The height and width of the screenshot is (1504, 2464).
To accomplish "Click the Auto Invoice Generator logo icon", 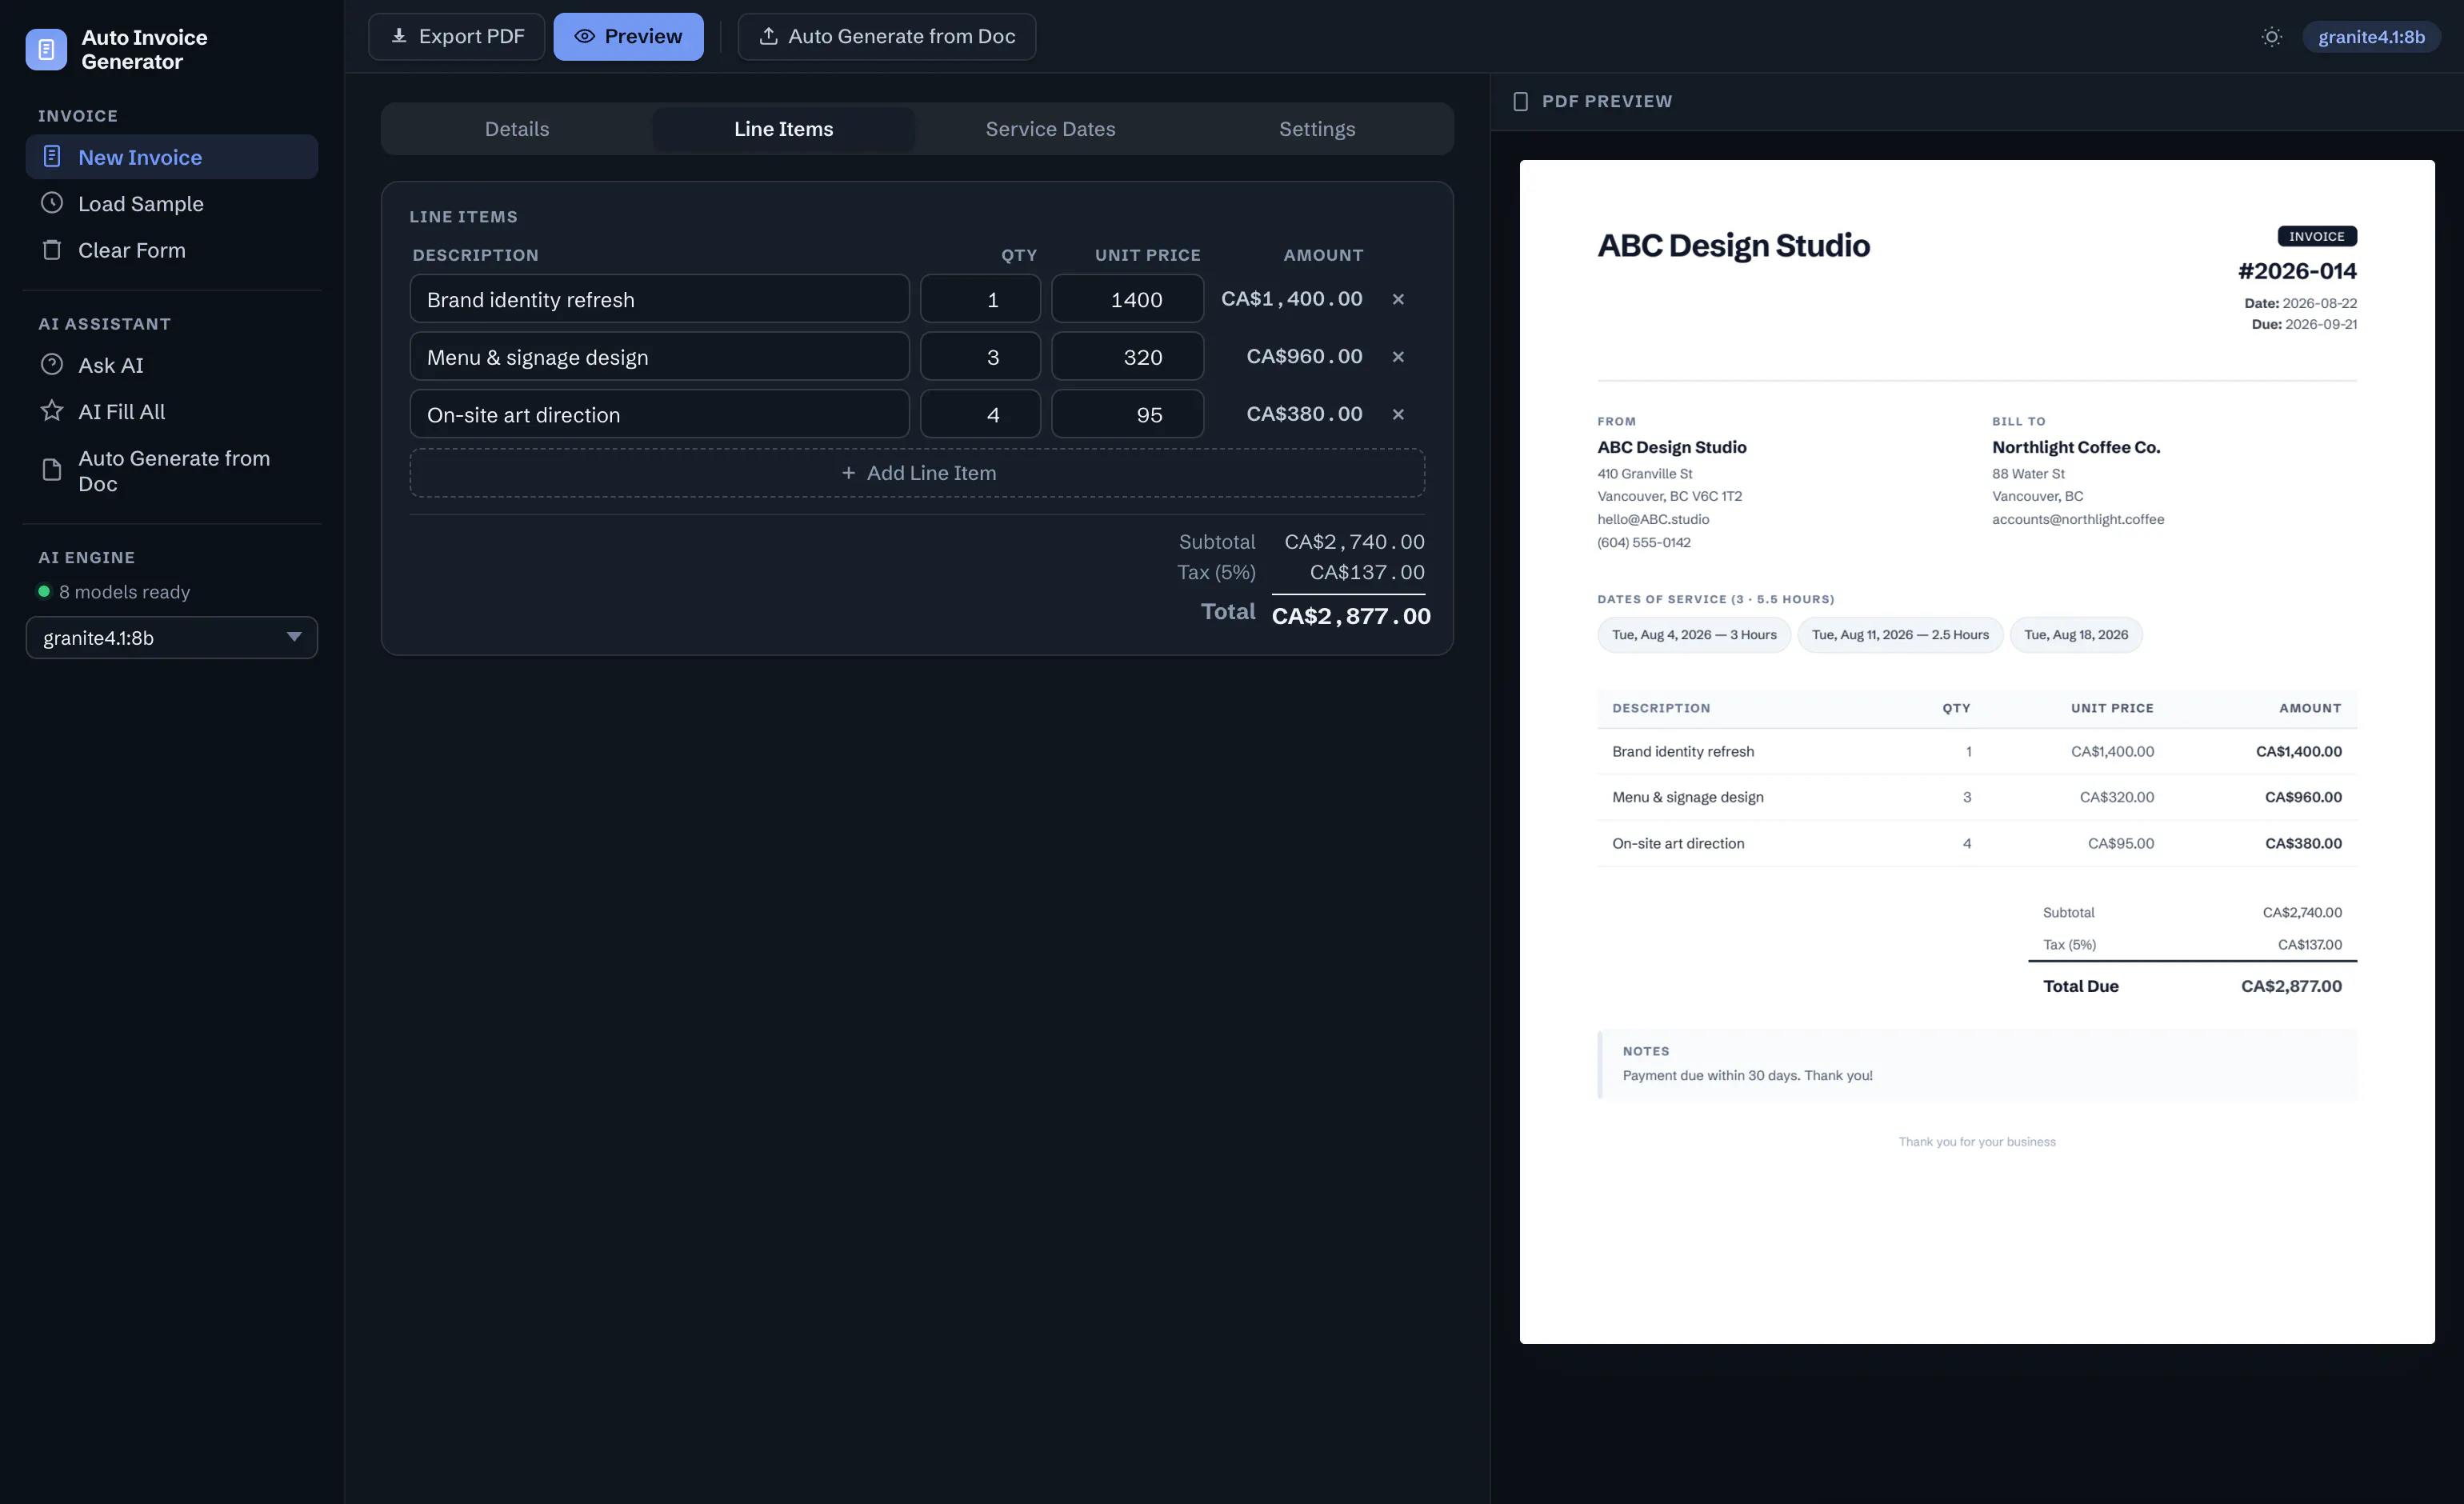I will (x=46, y=49).
